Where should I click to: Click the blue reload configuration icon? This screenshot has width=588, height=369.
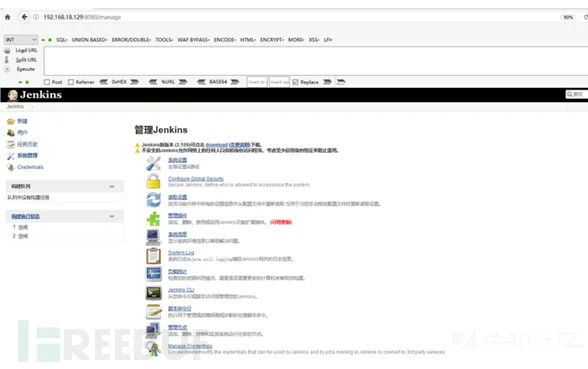click(153, 200)
